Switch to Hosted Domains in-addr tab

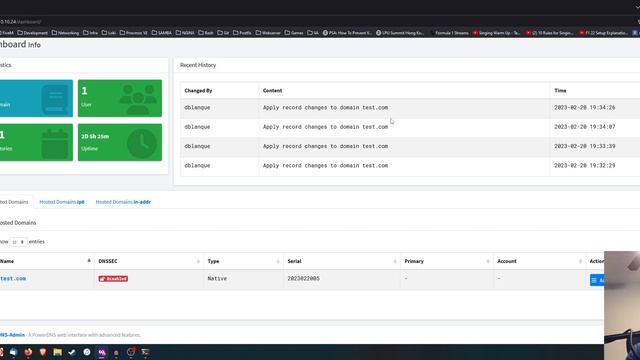point(123,202)
